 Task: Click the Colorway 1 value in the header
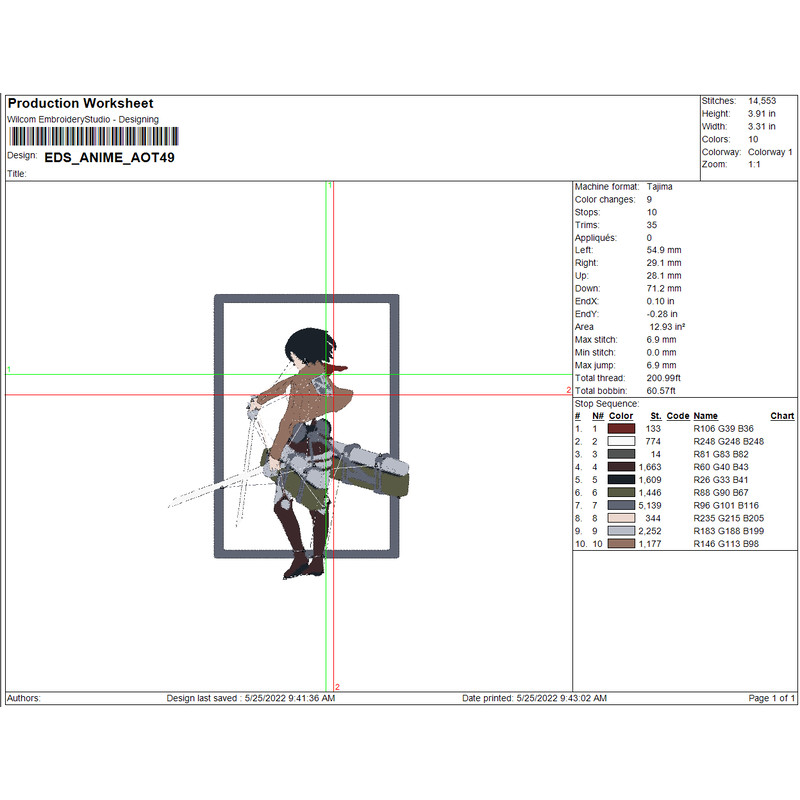pyautogui.click(x=770, y=152)
